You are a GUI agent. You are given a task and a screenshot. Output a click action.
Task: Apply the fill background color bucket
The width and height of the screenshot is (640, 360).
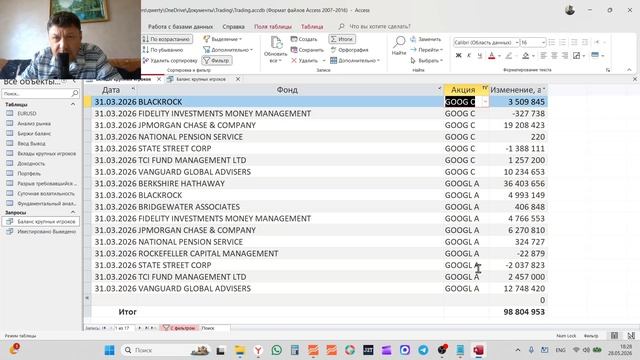tap(526, 56)
